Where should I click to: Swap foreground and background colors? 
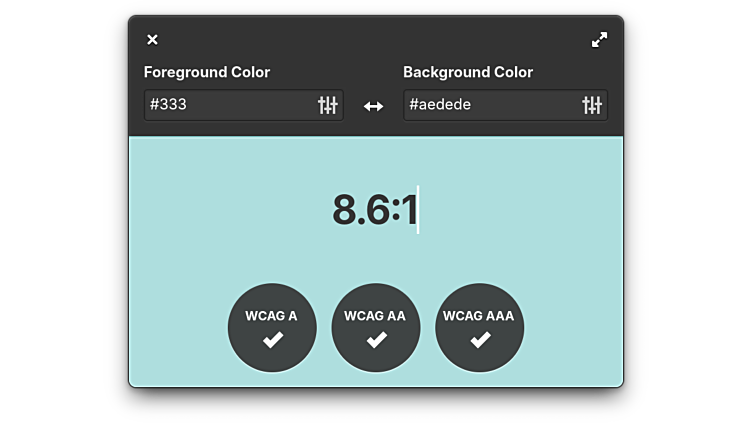pyautogui.click(x=373, y=106)
